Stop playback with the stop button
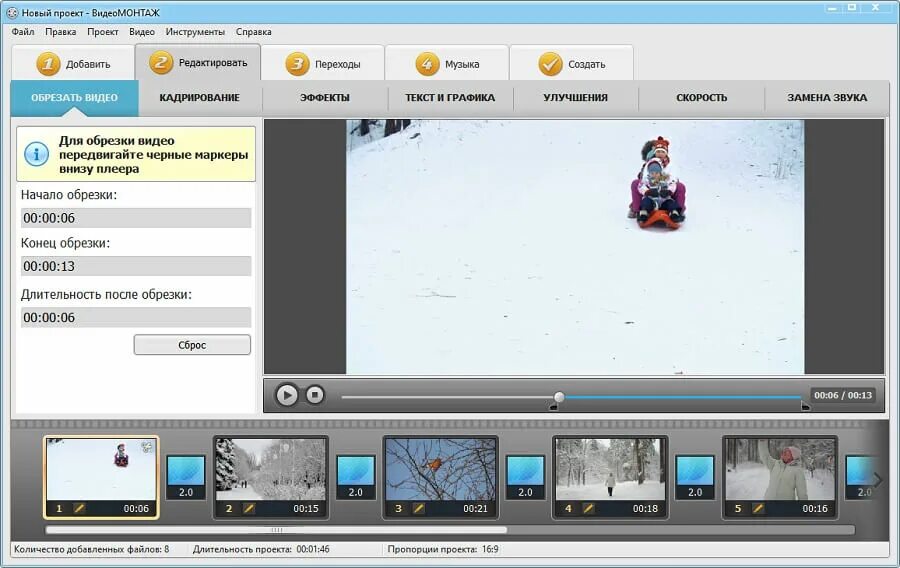 315,395
